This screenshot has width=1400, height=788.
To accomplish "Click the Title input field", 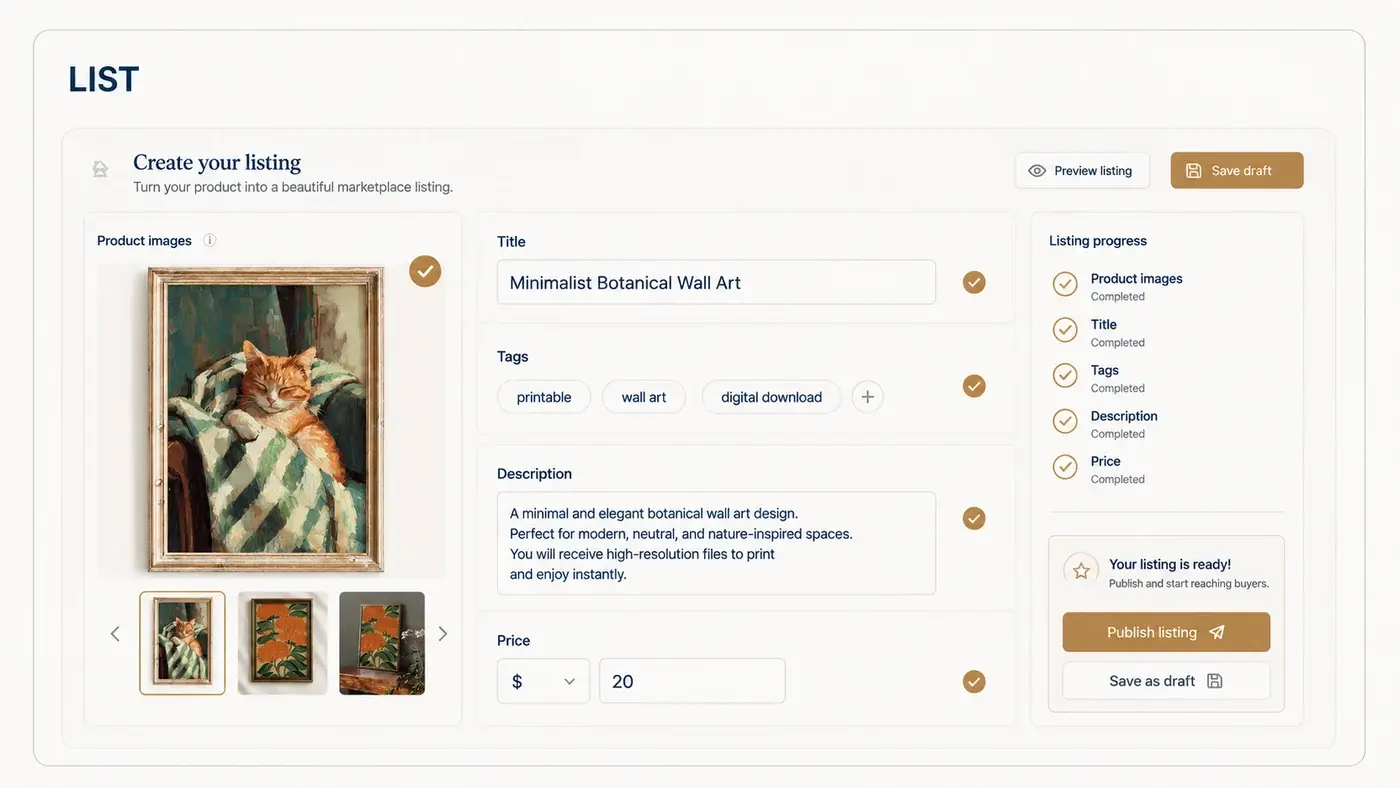I will [x=716, y=283].
